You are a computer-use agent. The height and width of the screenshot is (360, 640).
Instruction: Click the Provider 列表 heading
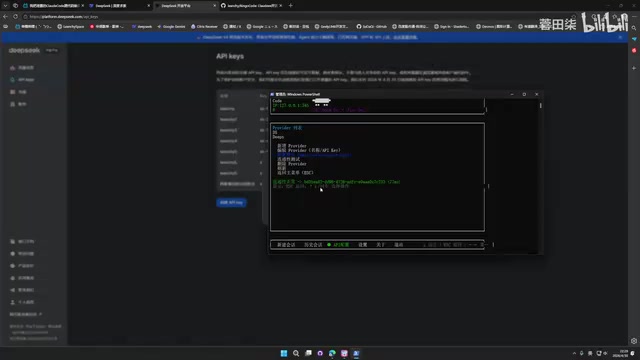click(x=287, y=128)
